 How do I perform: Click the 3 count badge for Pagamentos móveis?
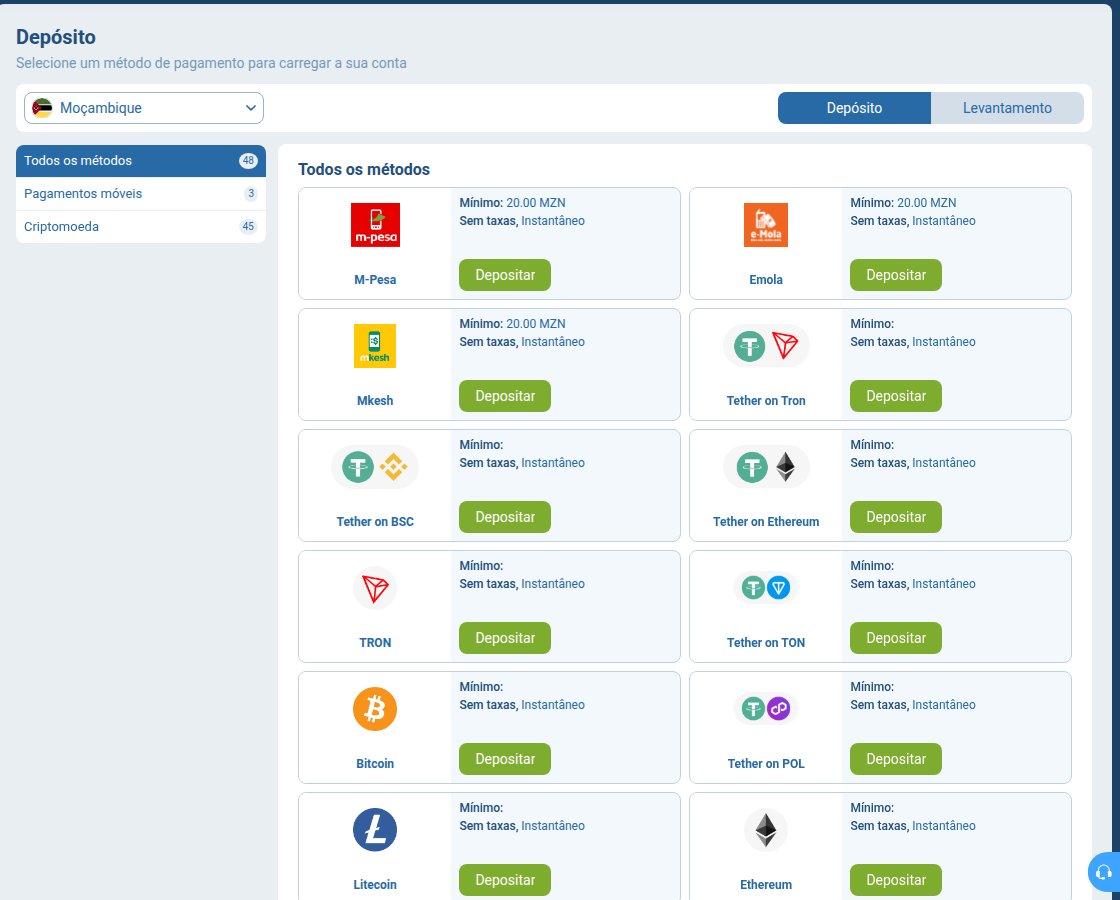tap(251, 194)
